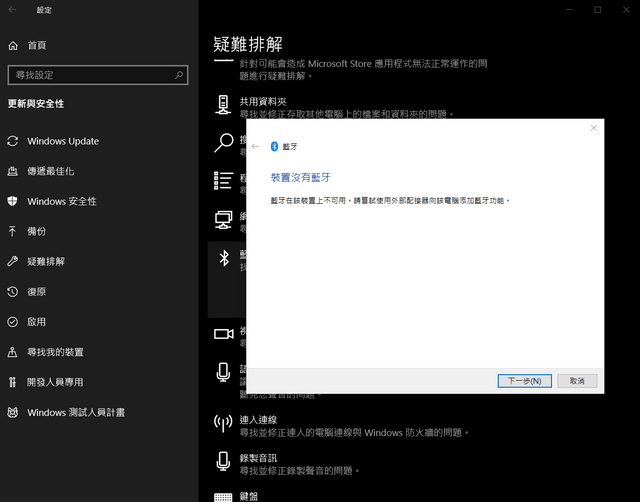Click the wrench icon for 疑難排解

pyautogui.click(x=13, y=262)
